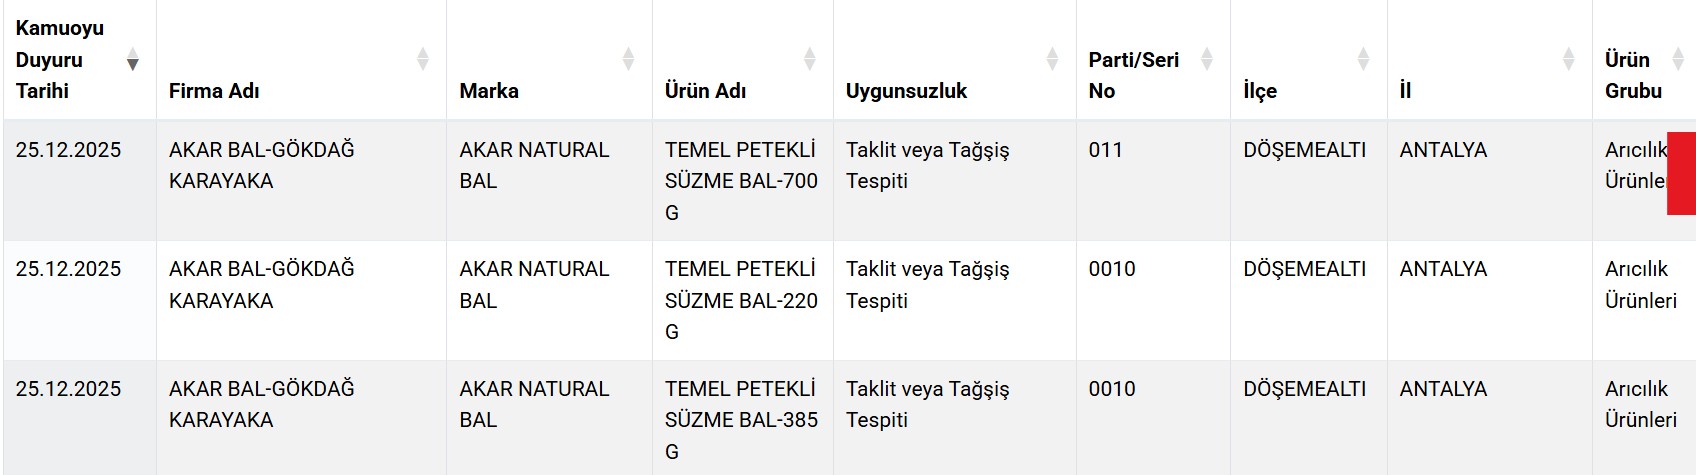Click DÖŞEMEALTI in the 220 G row
This screenshot has height=475, width=1696.
tap(1304, 269)
